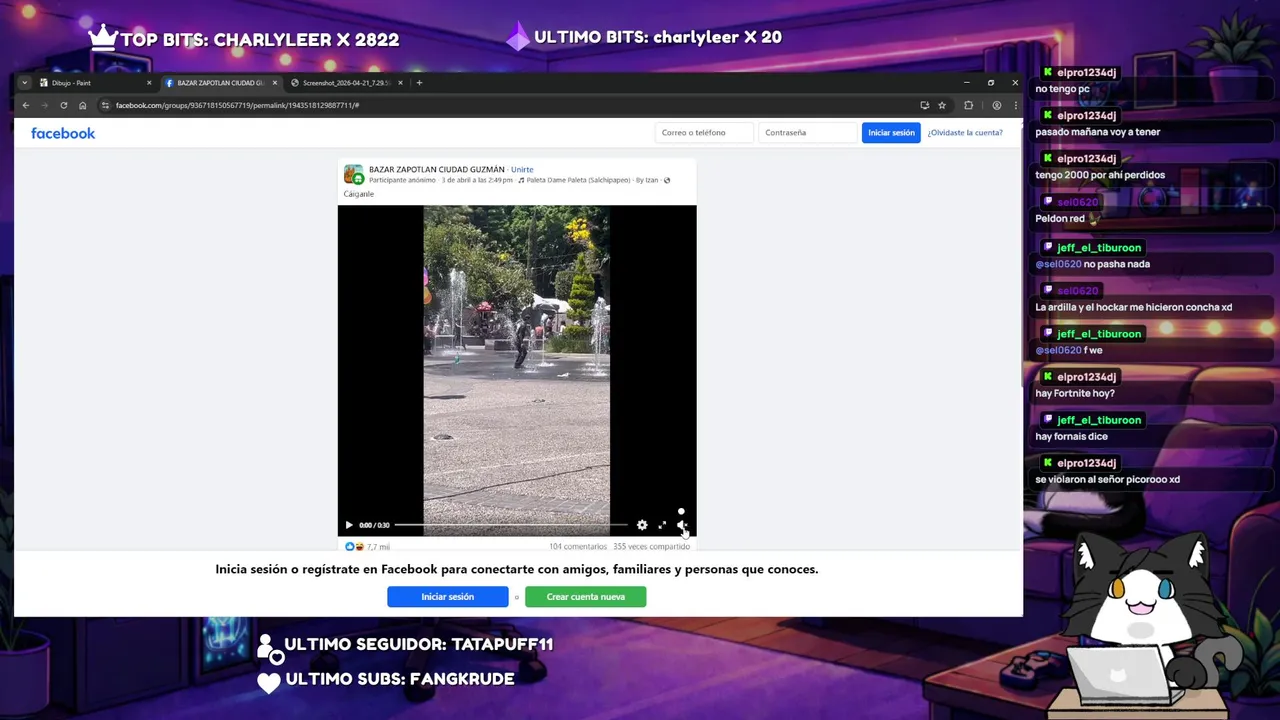Bookmark this page with star
This screenshot has height=720, width=1280.
point(942,105)
